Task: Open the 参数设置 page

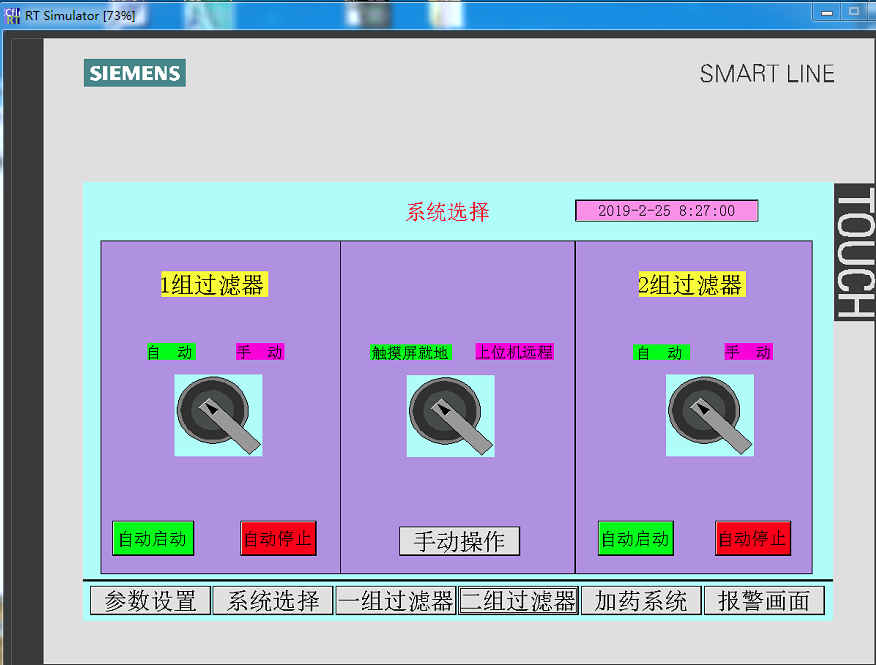Action: pos(150,601)
